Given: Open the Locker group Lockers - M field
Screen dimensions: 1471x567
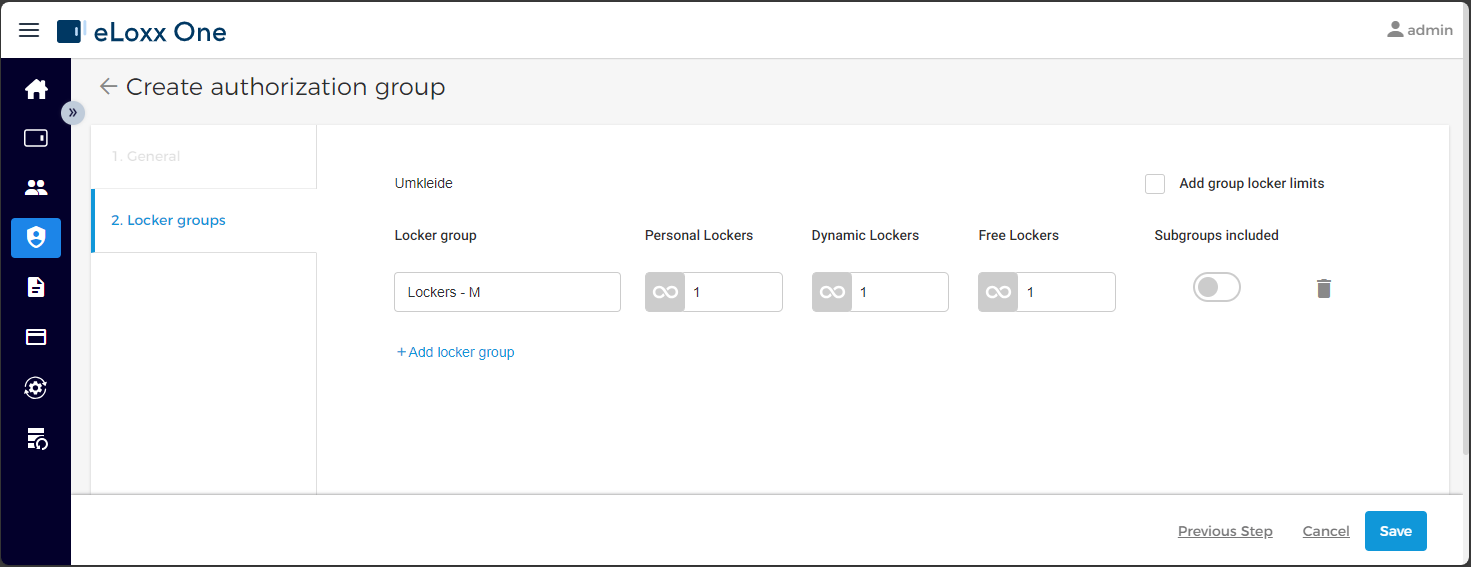Looking at the screenshot, I should pyautogui.click(x=507, y=292).
